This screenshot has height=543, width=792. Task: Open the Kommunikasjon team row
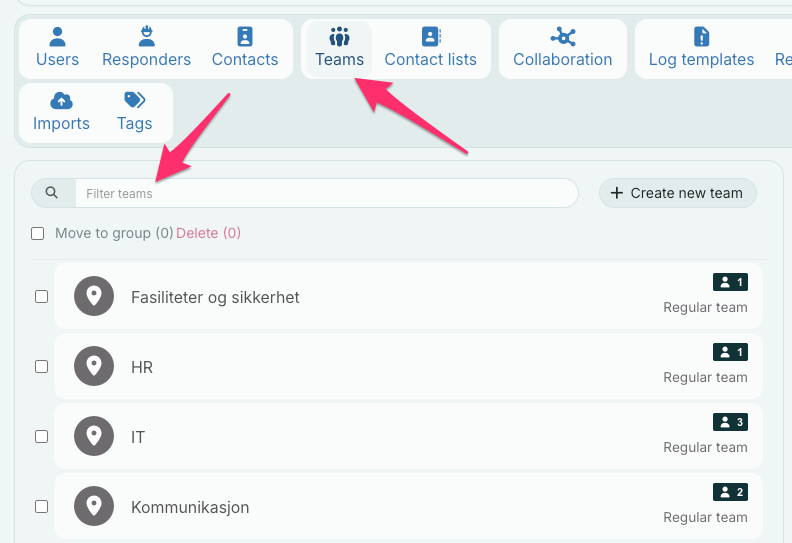click(400, 507)
